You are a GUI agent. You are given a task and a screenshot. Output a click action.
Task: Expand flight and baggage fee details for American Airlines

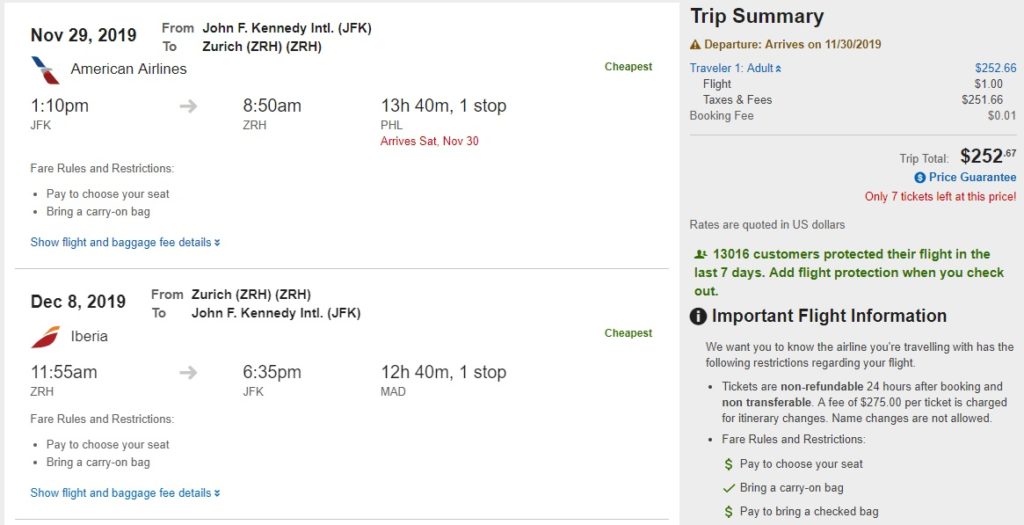click(x=125, y=242)
